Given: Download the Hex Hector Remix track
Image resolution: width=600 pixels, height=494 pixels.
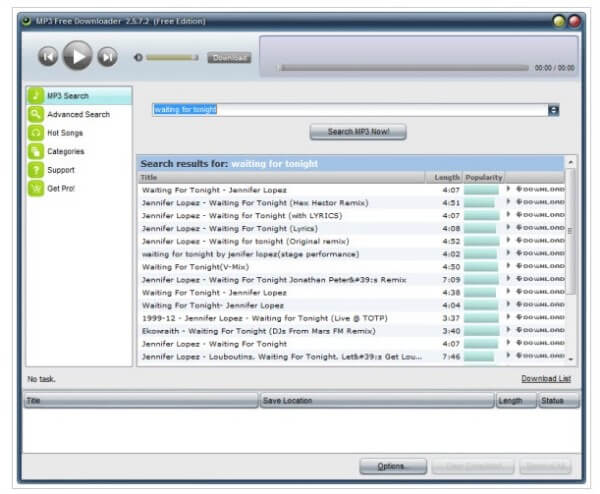Looking at the screenshot, I should coord(540,202).
